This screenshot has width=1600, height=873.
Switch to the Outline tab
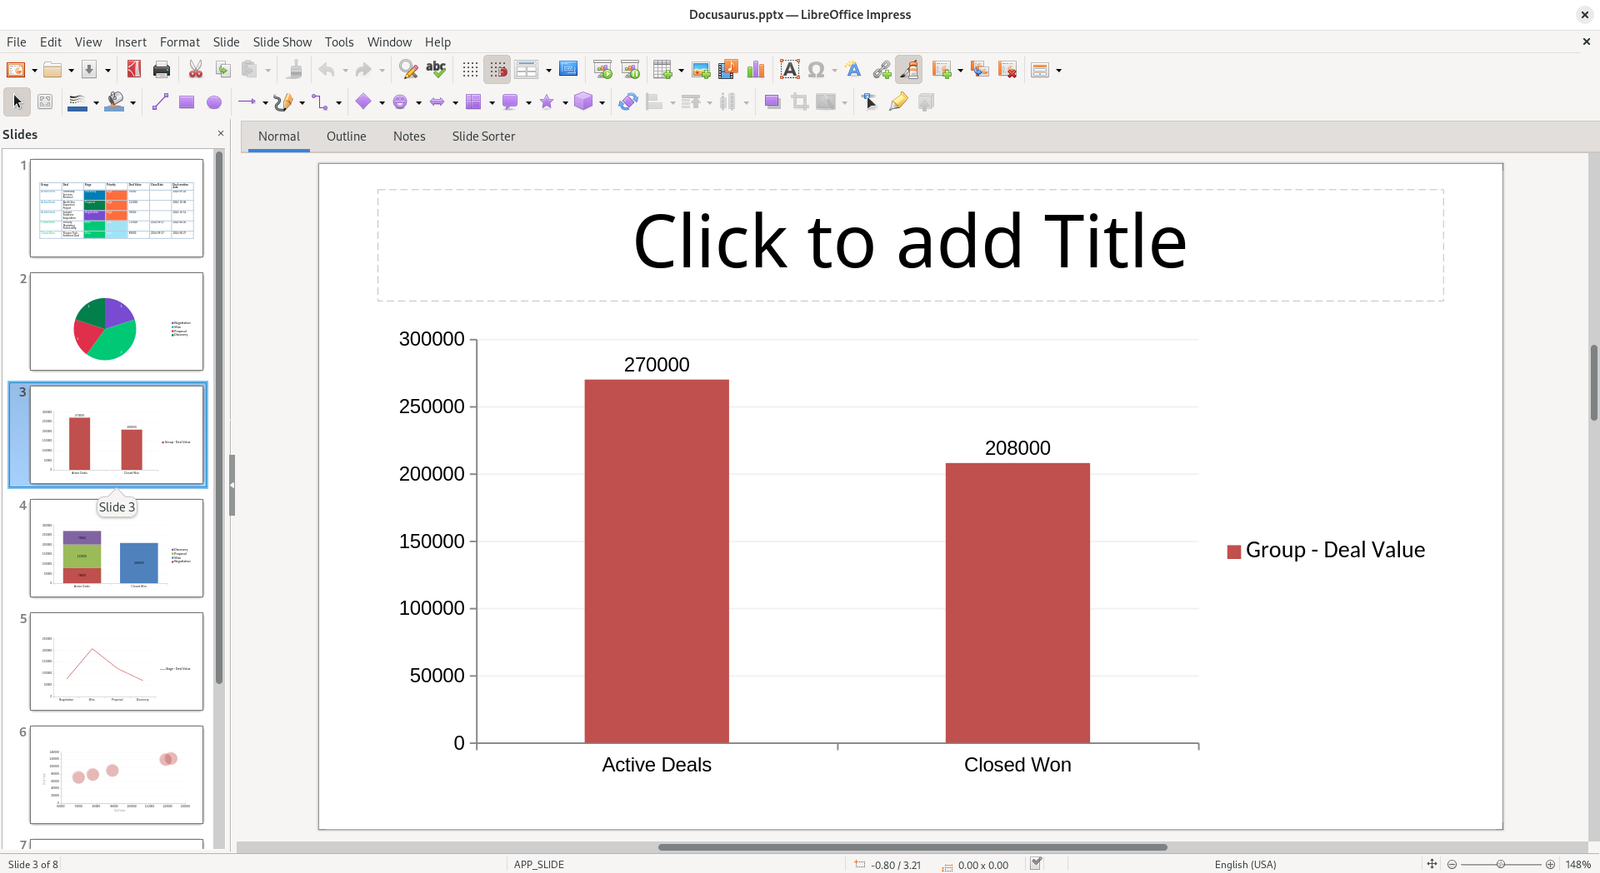click(x=346, y=136)
